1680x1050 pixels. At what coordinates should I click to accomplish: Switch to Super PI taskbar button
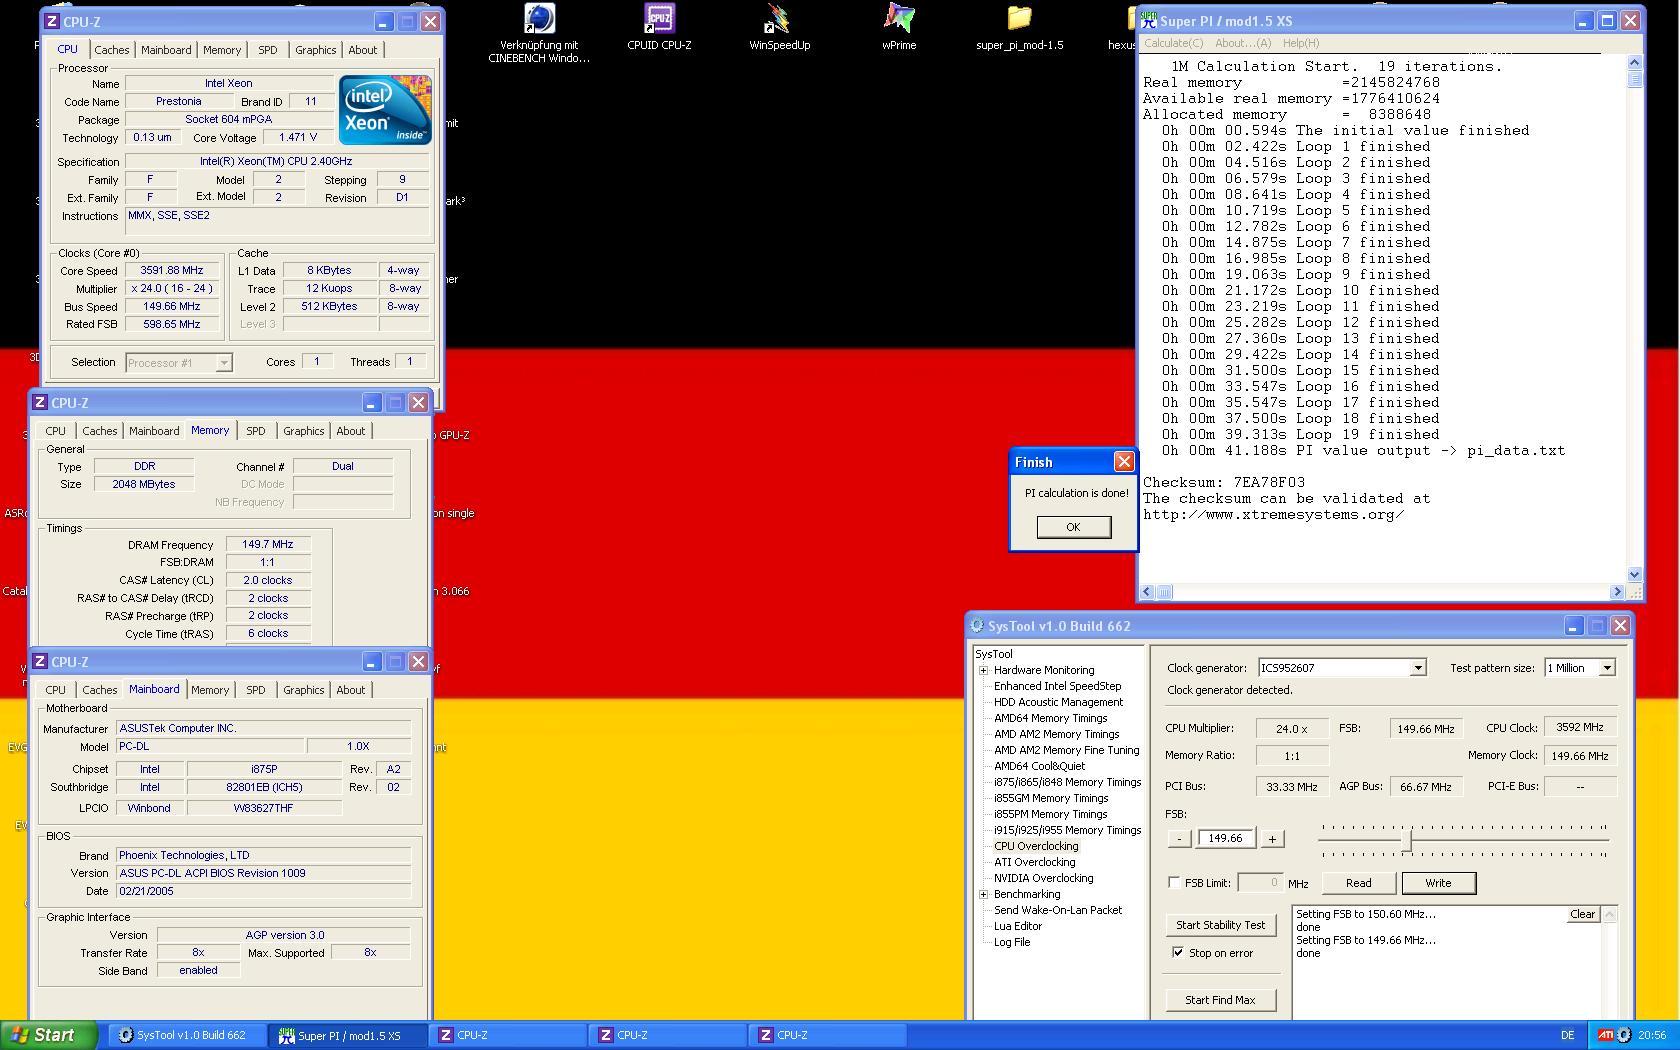click(x=347, y=1035)
